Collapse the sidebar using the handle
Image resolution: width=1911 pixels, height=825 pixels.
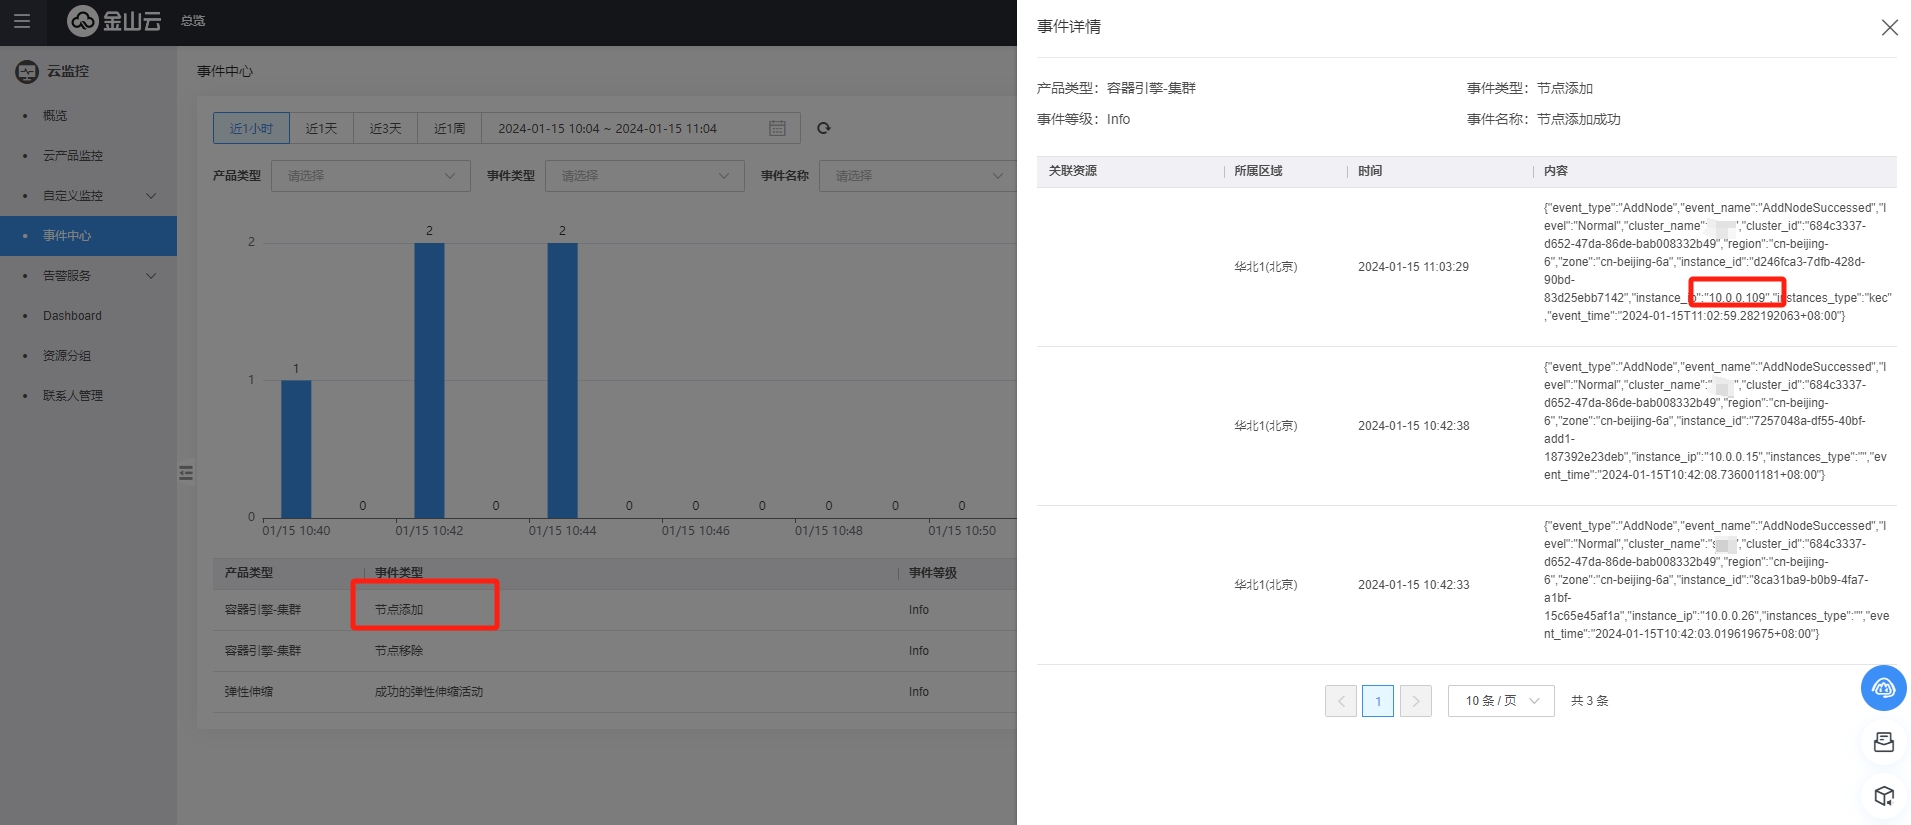[186, 473]
